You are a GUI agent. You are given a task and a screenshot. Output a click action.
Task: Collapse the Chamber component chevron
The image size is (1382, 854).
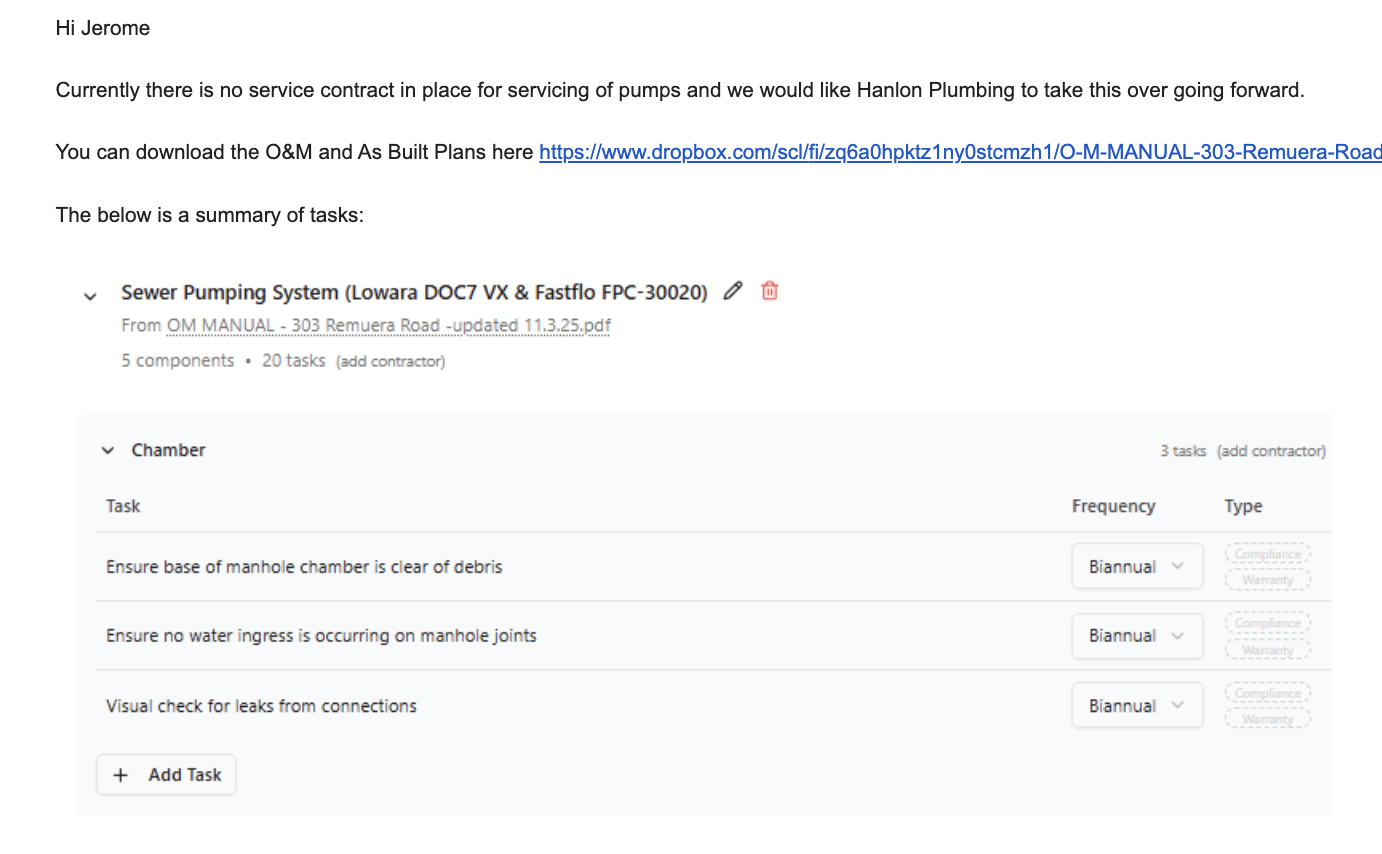(108, 451)
